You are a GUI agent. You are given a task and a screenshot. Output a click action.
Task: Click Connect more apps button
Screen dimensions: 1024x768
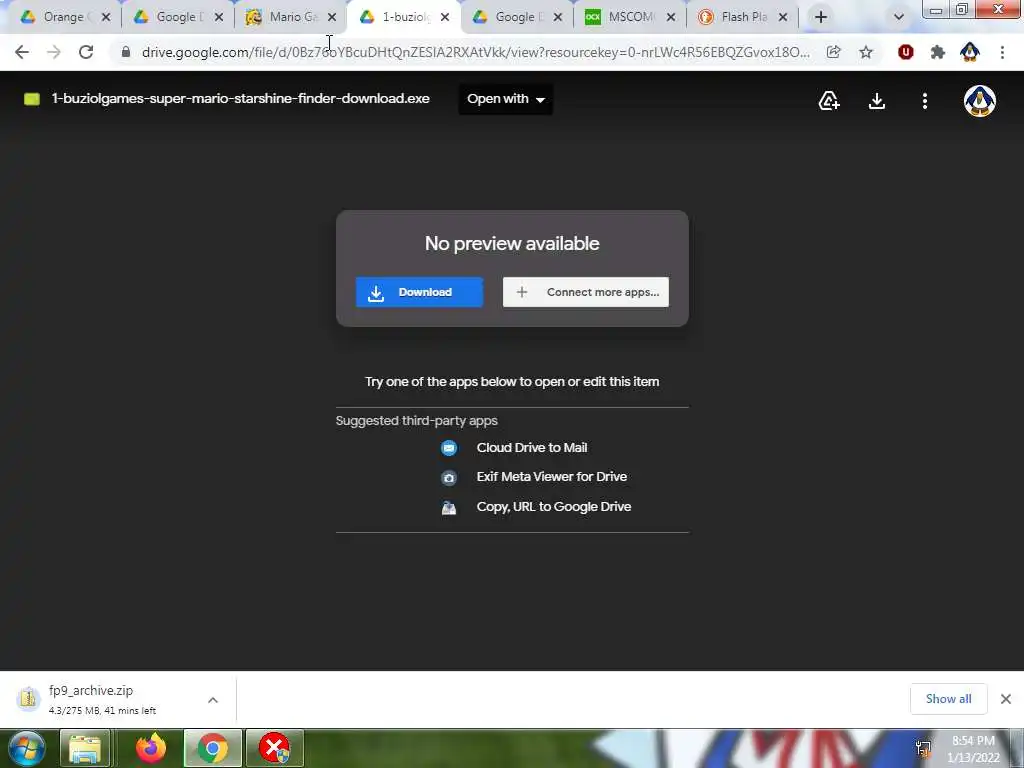[x=586, y=292]
